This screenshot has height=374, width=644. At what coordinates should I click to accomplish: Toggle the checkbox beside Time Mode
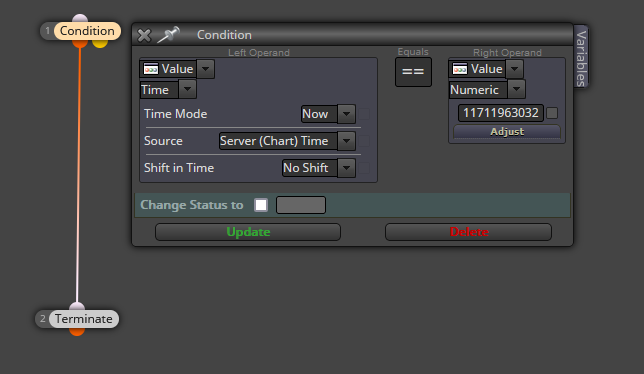tap(364, 114)
